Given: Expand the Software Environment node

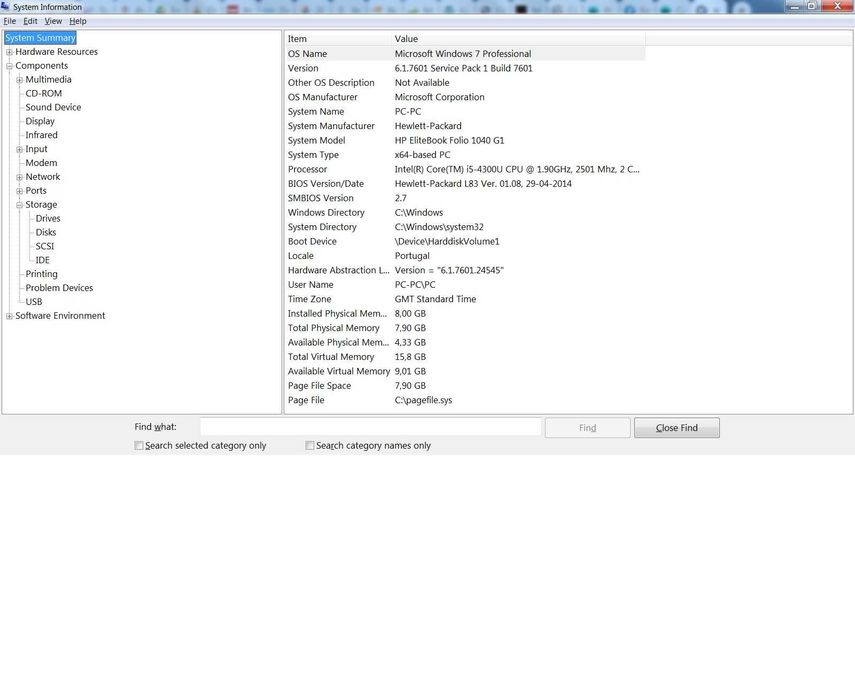Looking at the screenshot, I should coord(9,316).
